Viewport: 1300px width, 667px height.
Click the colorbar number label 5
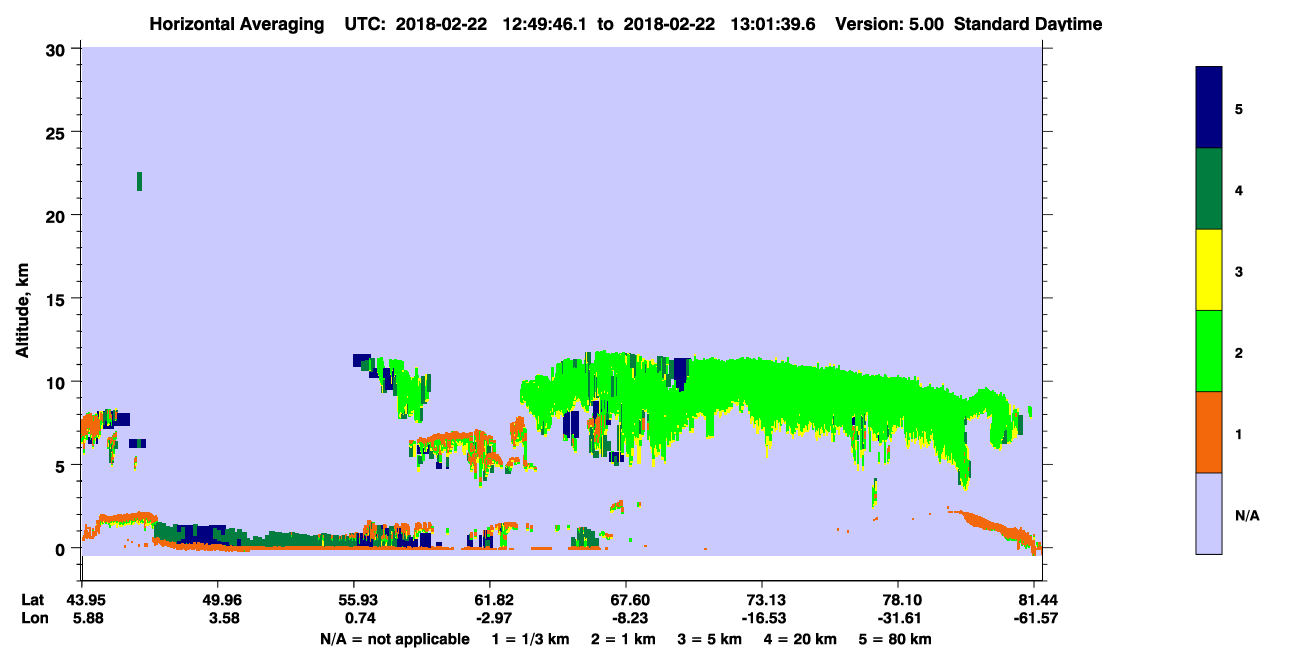(x=1239, y=108)
